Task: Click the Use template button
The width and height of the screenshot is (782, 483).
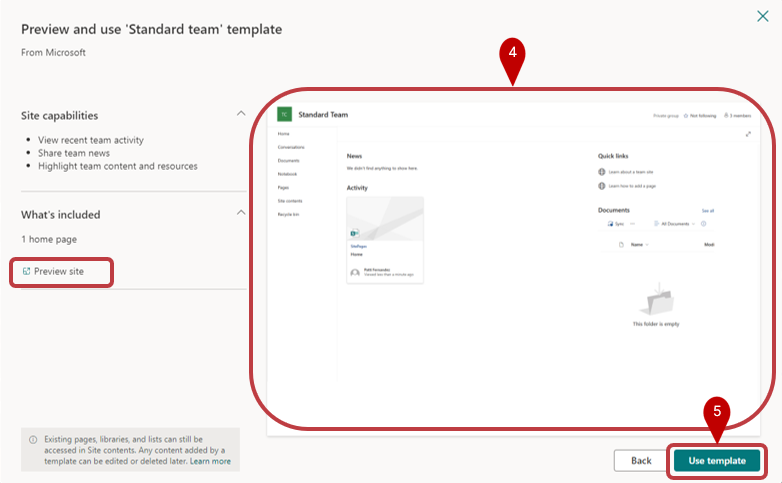Action: click(x=716, y=460)
